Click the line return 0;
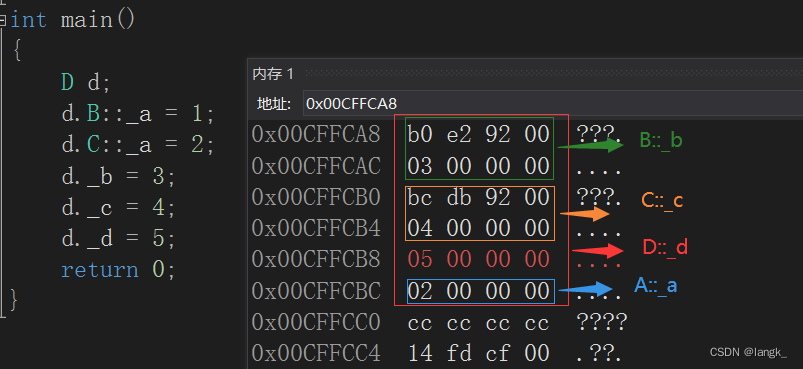 coord(118,270)
